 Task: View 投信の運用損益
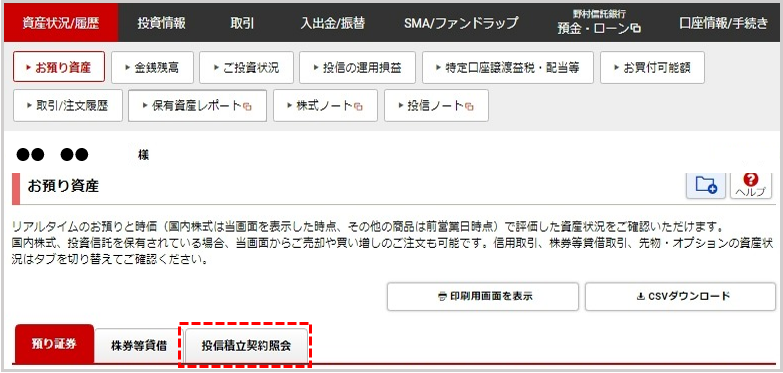[358, 67]
